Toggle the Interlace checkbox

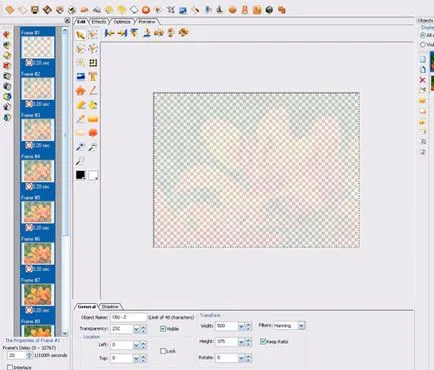click(x=10, y=367)
